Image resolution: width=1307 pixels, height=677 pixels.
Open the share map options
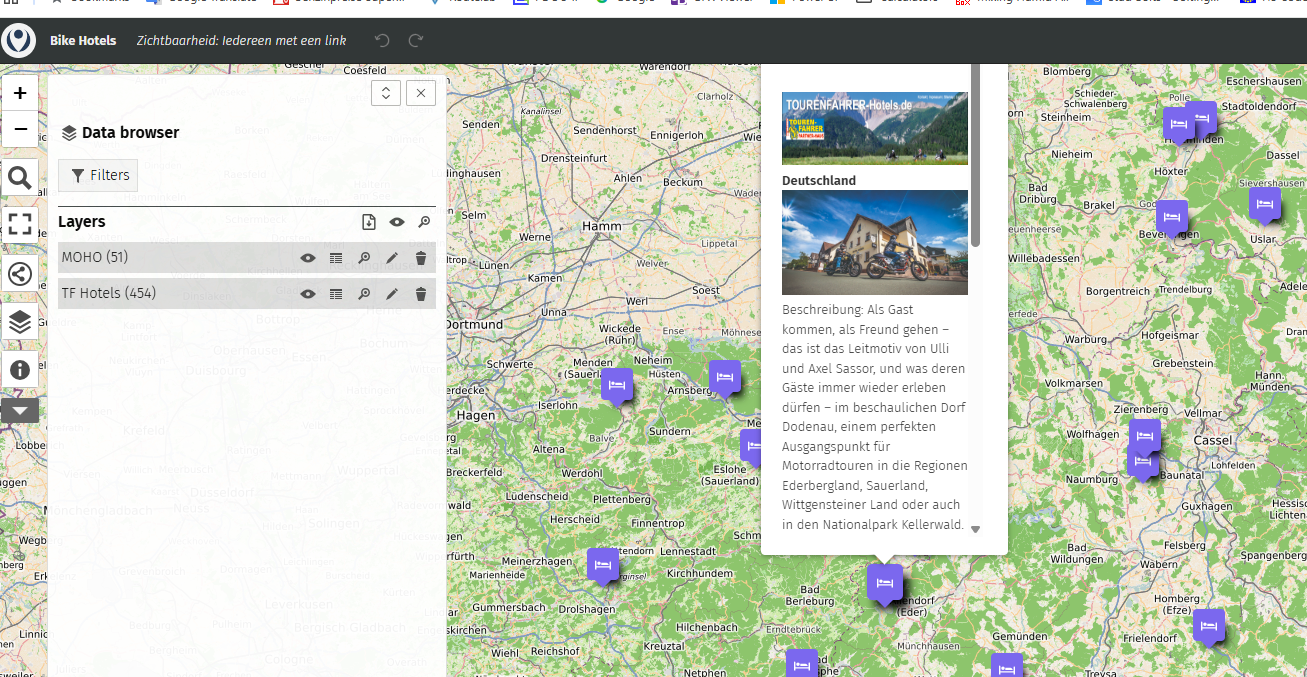click(20, 273)
